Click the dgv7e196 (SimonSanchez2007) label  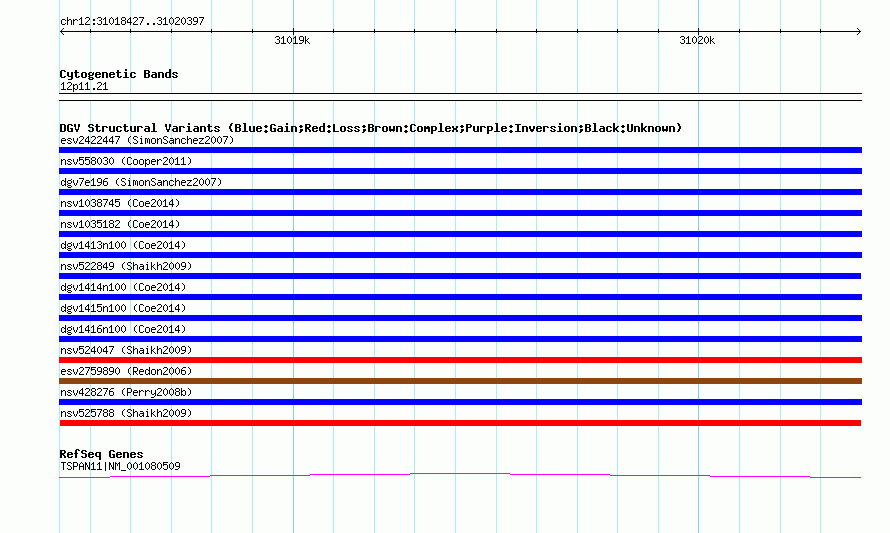141,182
